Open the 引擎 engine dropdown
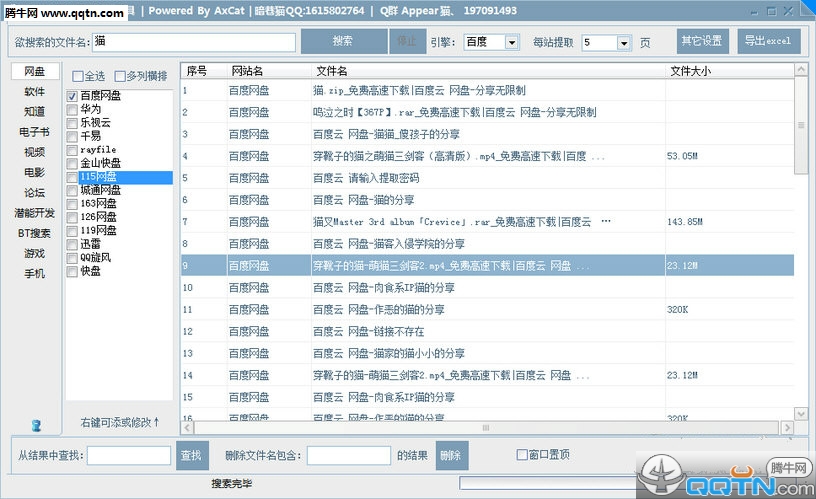 click(x=512, y=43)
